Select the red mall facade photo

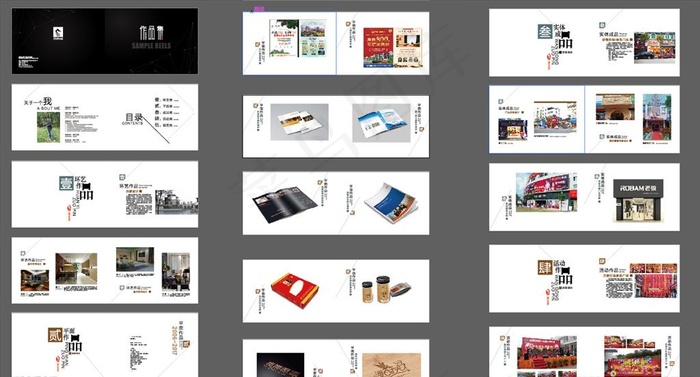546,192
